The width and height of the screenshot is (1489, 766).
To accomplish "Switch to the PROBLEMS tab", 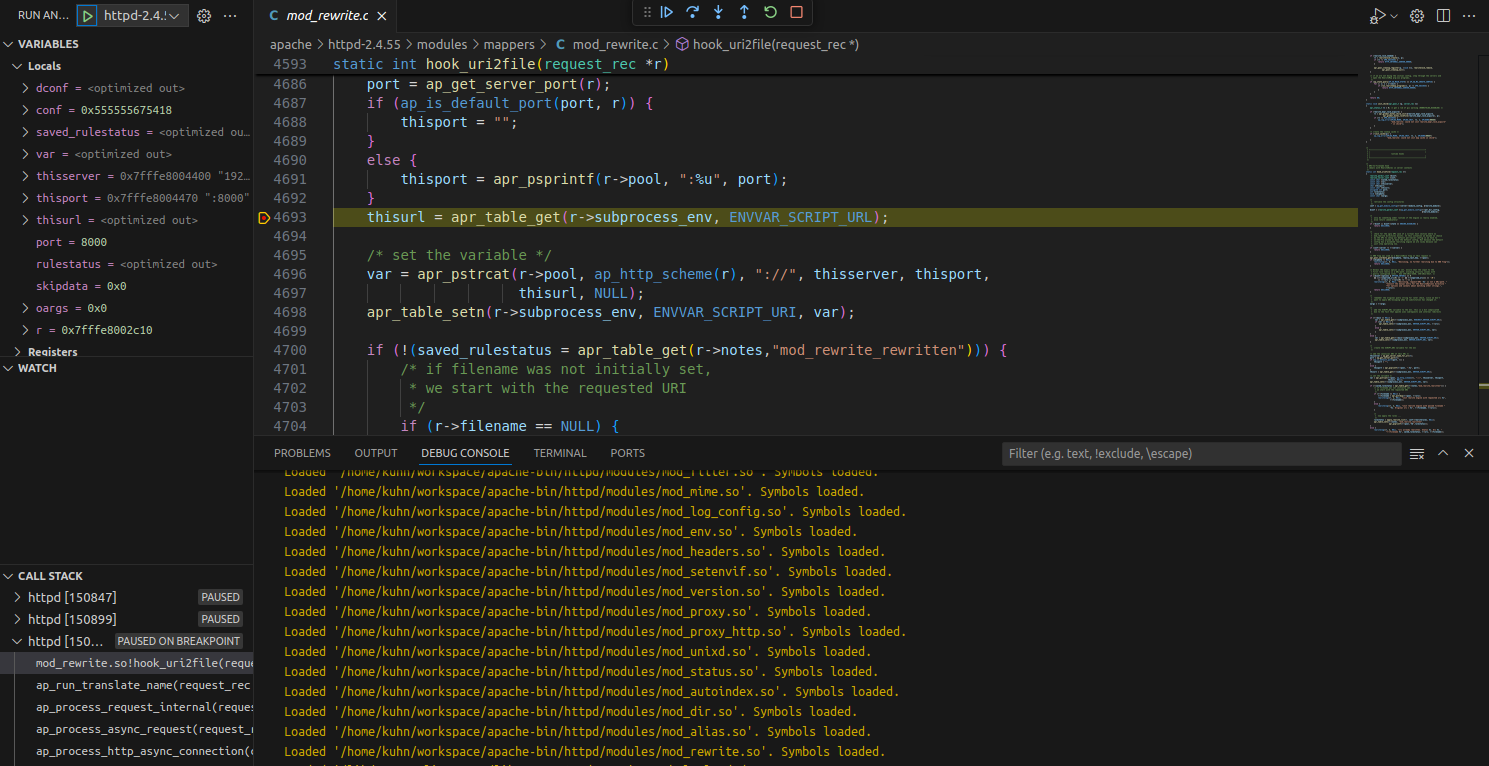I will pyautogui.click(x=302, y=453).
